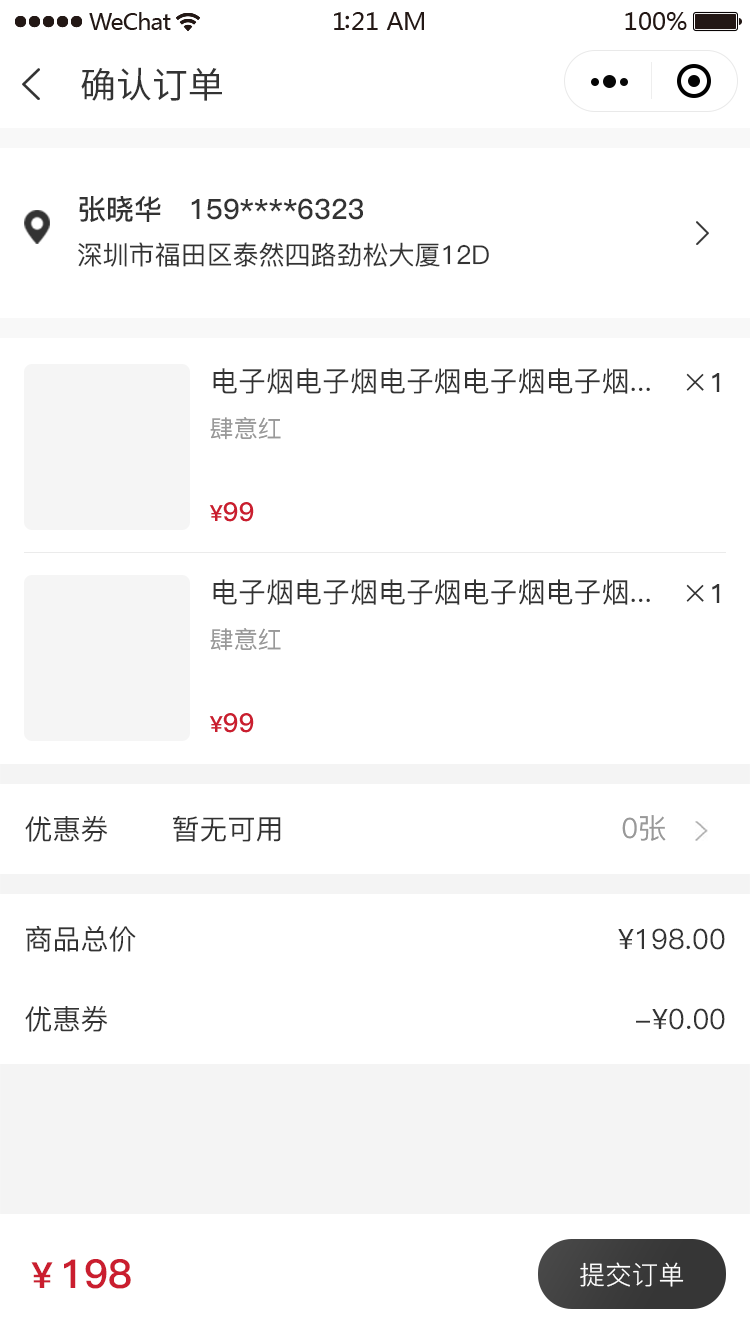Select recipient 张晓华 address entry
Screen dimensions: 750x1334
(x=375, y=233)
